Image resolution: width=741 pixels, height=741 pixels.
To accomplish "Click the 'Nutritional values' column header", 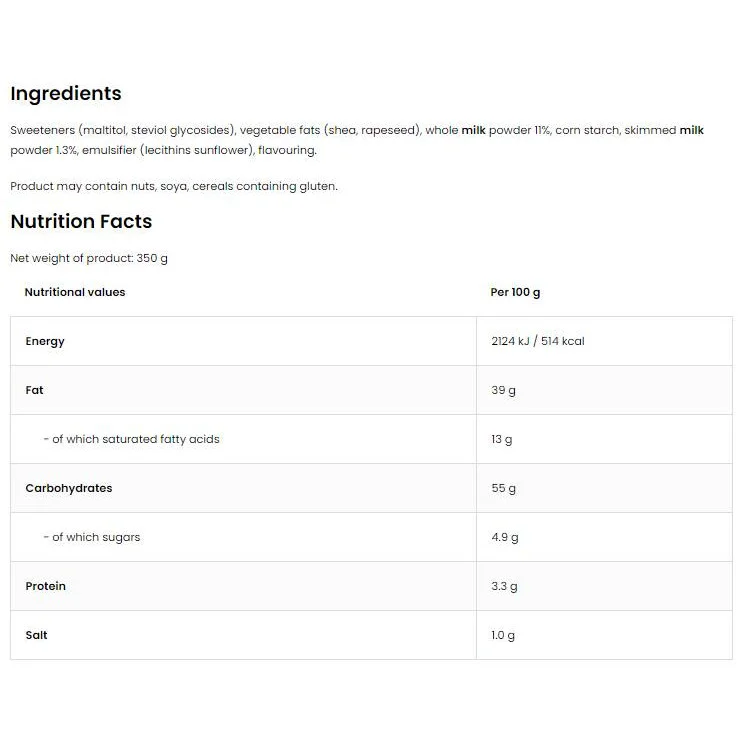I will [x=75, y=292].
